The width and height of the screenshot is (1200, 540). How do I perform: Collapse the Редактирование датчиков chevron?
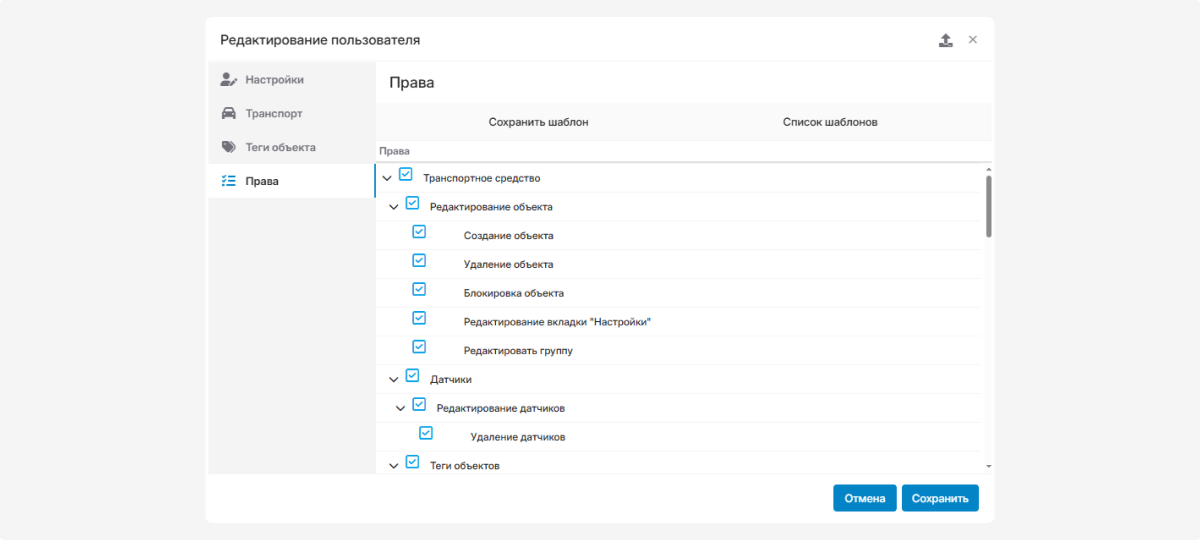pyautogui.click(x=400, y=408)
